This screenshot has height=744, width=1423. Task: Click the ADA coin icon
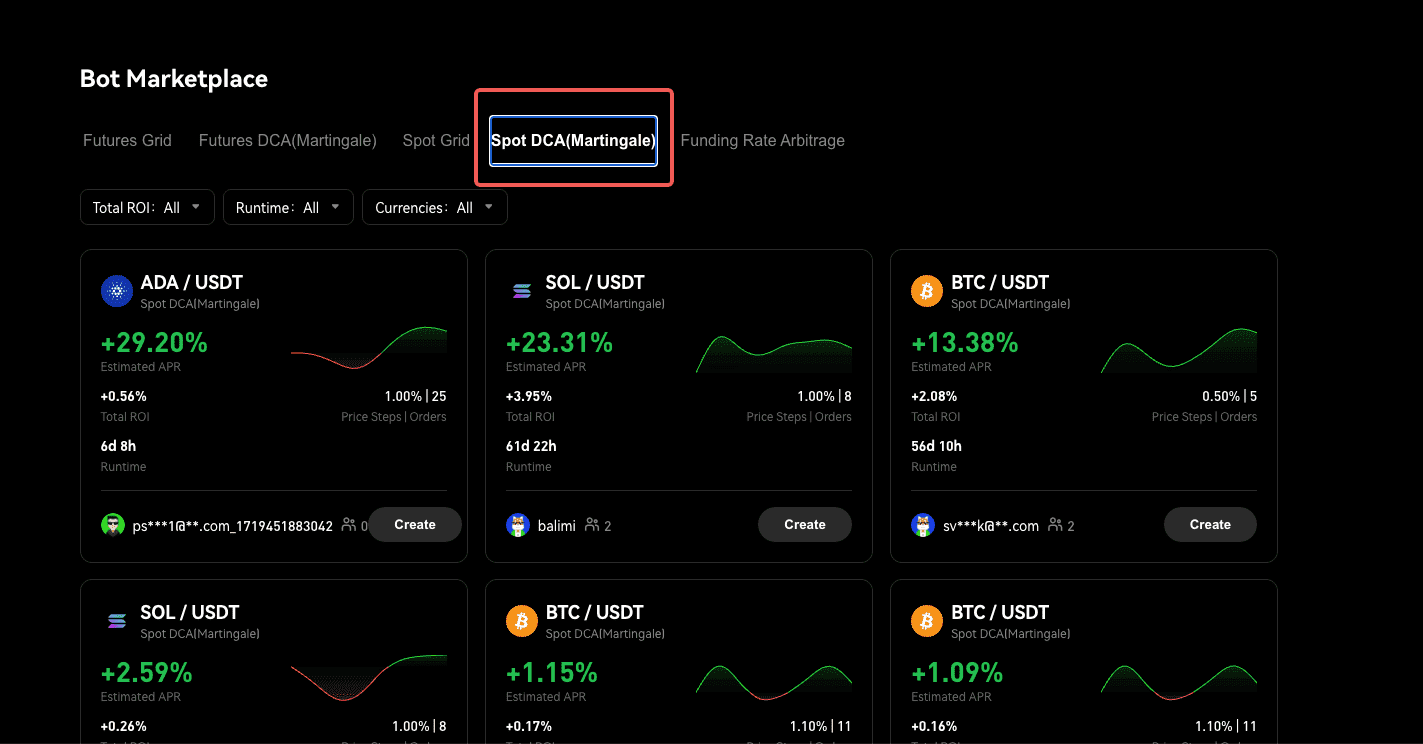click(x=117, y=292)
